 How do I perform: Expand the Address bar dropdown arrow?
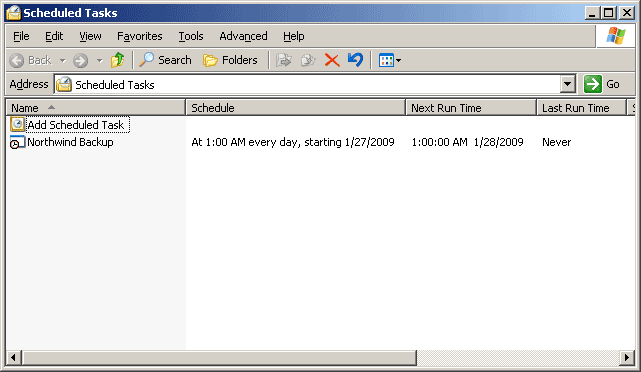tap(567, 85)
